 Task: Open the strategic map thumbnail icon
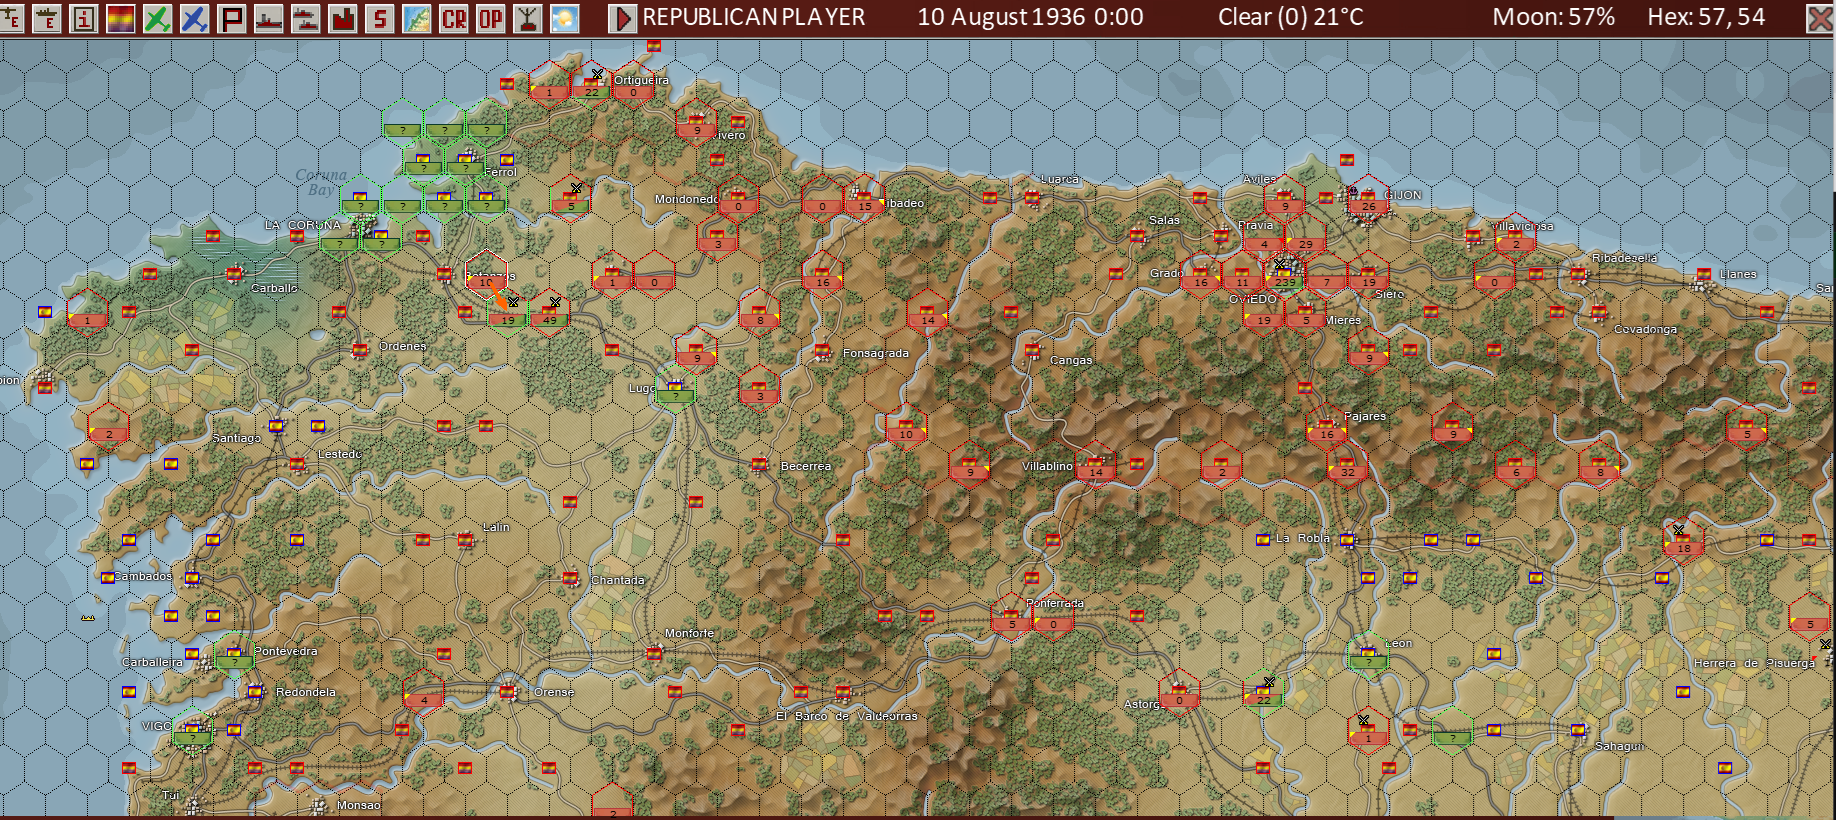[417, 18]
